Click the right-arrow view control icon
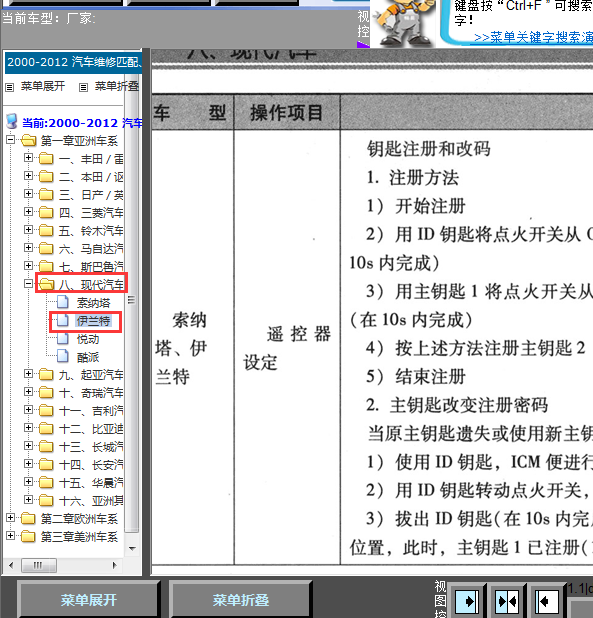The height and width of the screenshot is (618, 593). 467,601
